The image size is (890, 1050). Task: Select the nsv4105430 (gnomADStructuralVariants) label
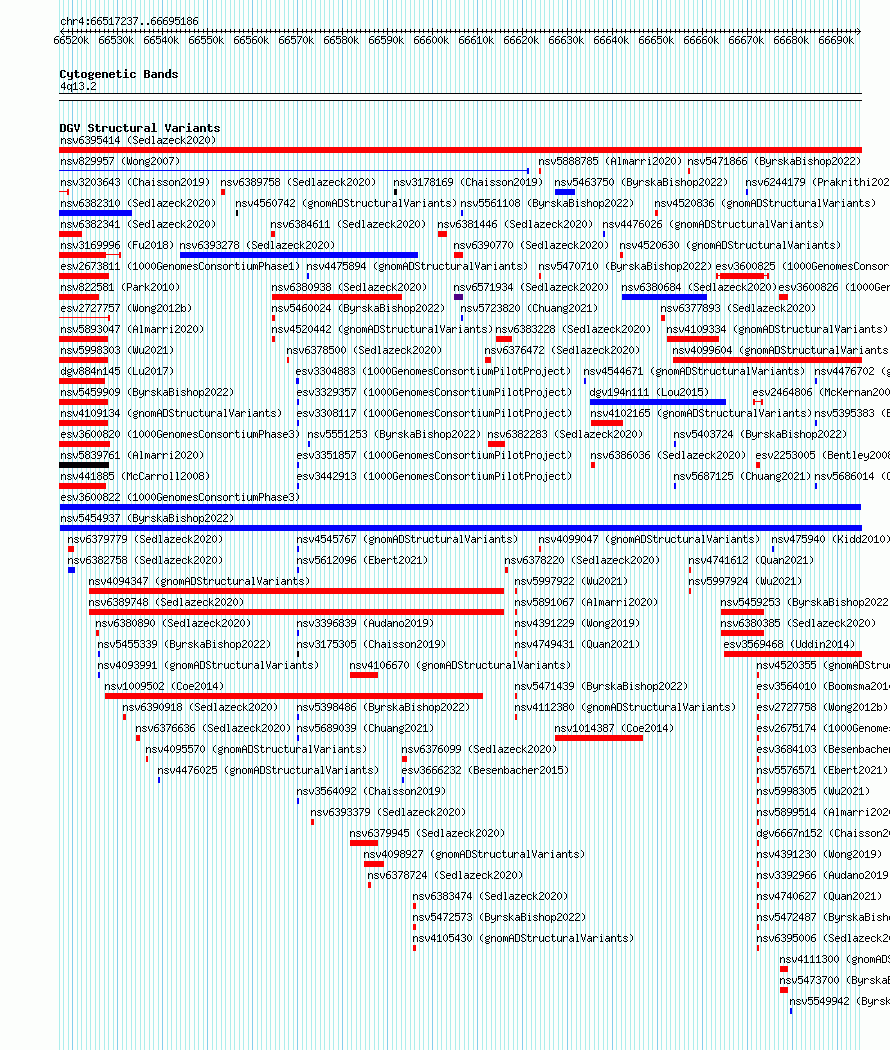pyautogui.click(x=523, y=939)
